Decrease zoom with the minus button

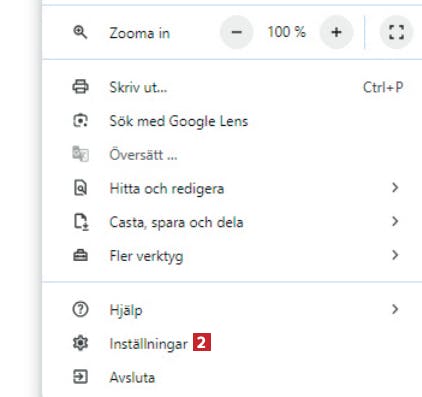[x=237, y=32]
